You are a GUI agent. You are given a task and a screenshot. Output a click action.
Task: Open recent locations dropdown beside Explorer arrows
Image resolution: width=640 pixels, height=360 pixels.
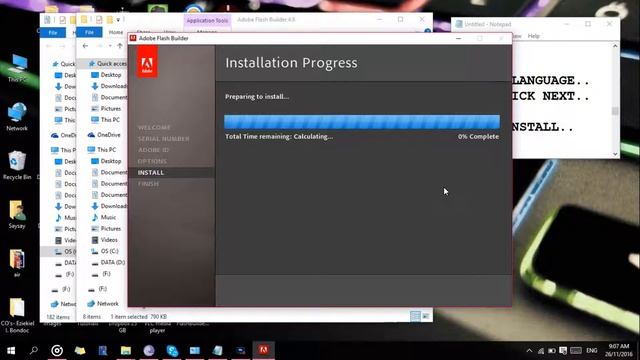pyautogui.click(x=110, y=46)
